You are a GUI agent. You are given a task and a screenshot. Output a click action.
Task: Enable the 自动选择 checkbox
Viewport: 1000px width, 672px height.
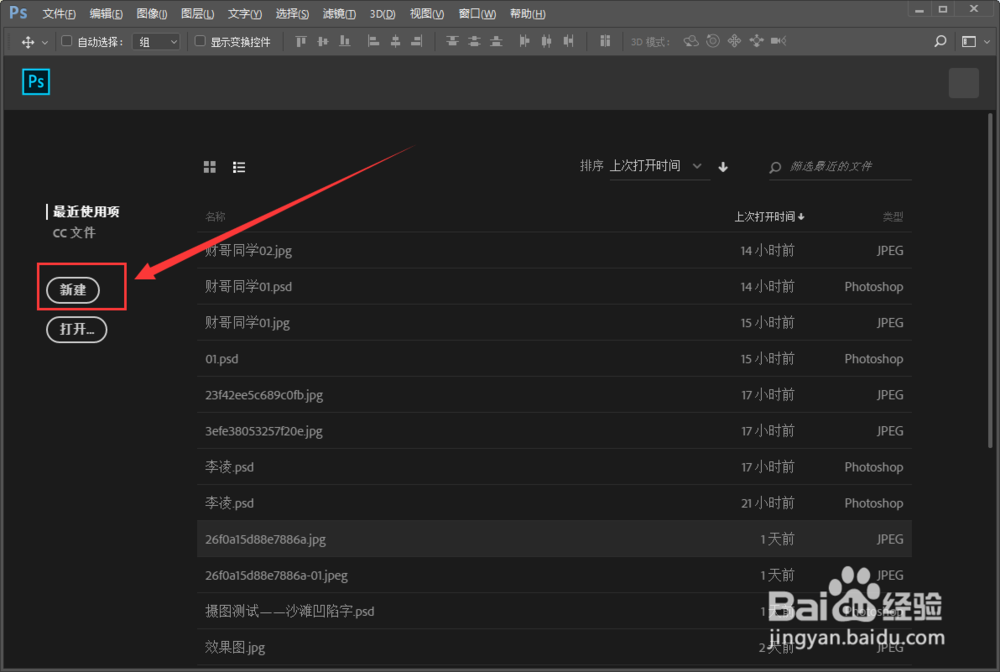coord(66,41)
